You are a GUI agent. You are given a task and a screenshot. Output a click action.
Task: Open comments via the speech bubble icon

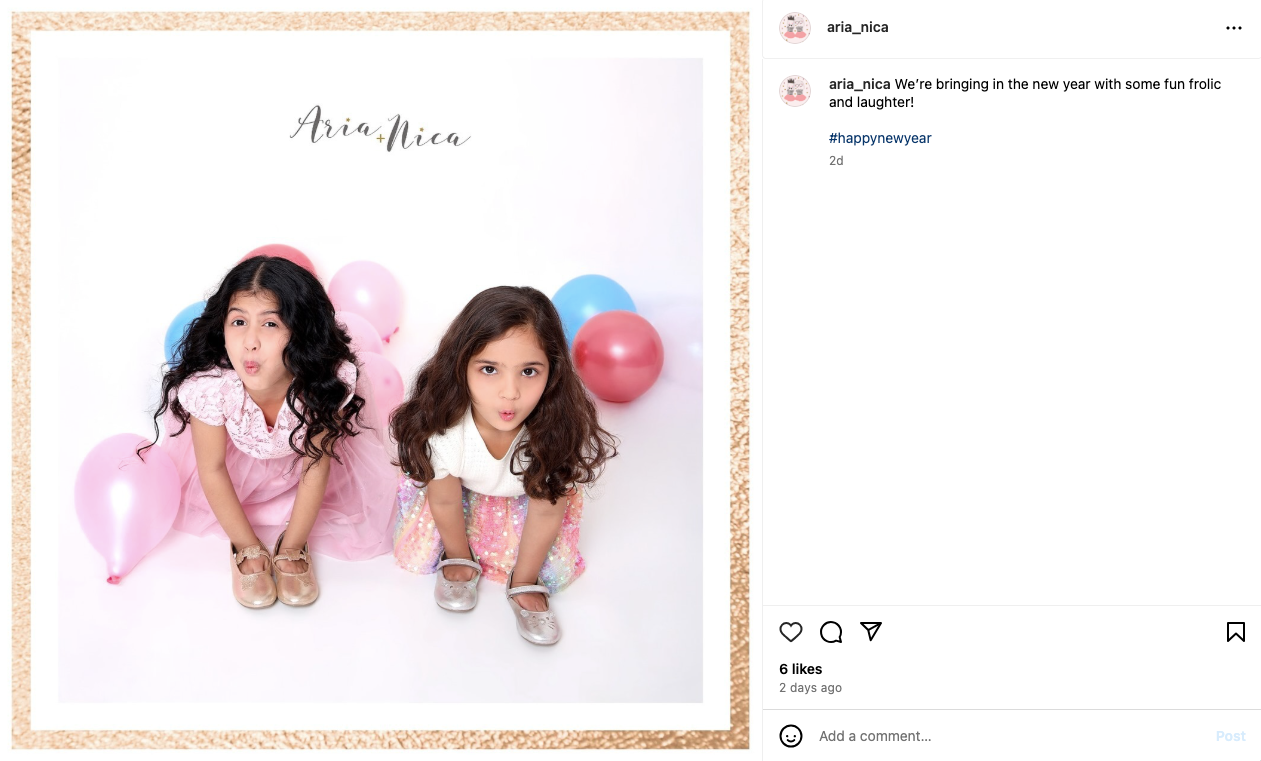(x=831, y=632)
